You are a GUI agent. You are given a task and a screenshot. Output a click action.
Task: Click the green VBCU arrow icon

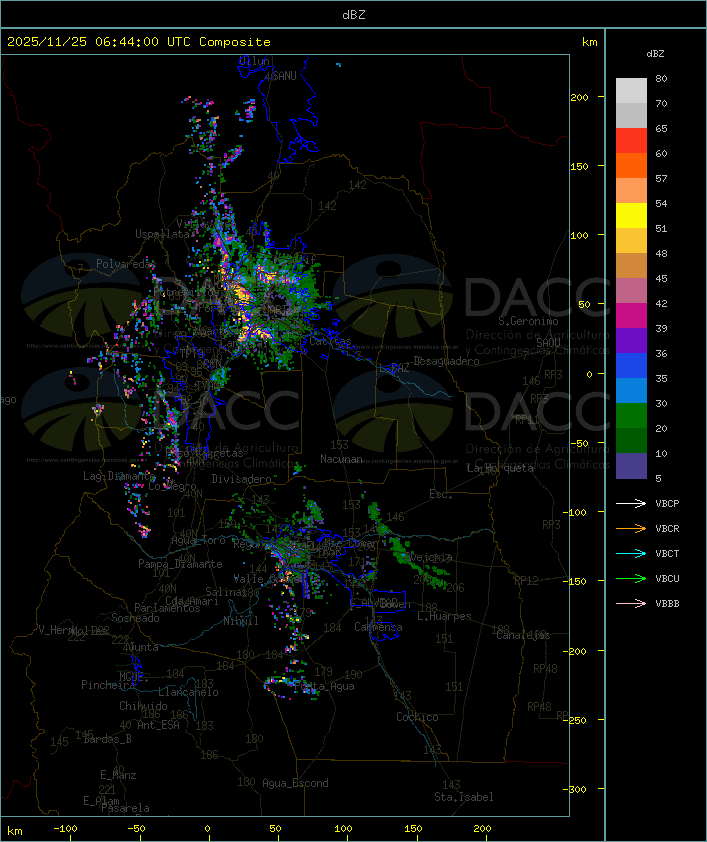pyautogui.click(x=631, y=578)
